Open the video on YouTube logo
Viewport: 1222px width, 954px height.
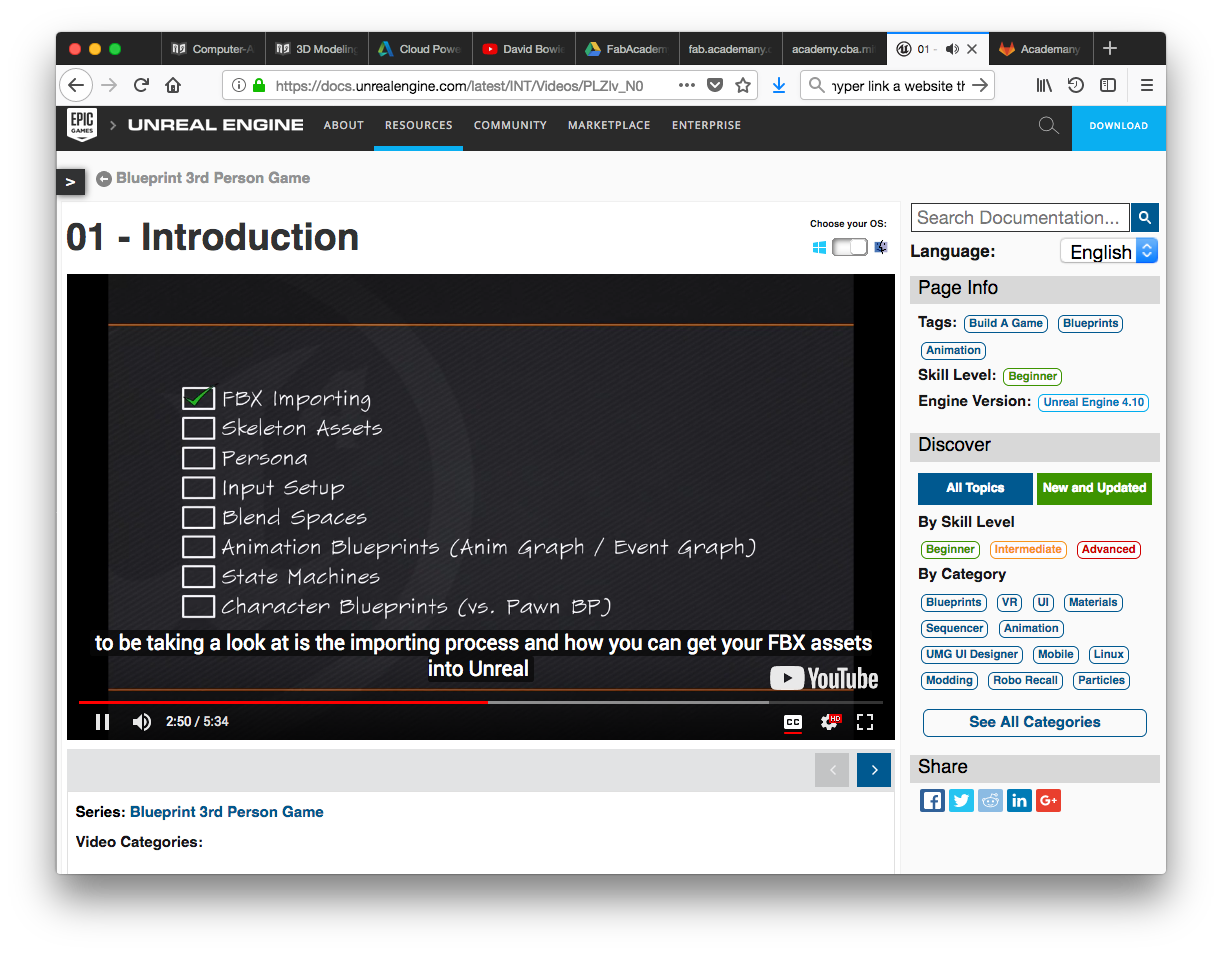824,678
